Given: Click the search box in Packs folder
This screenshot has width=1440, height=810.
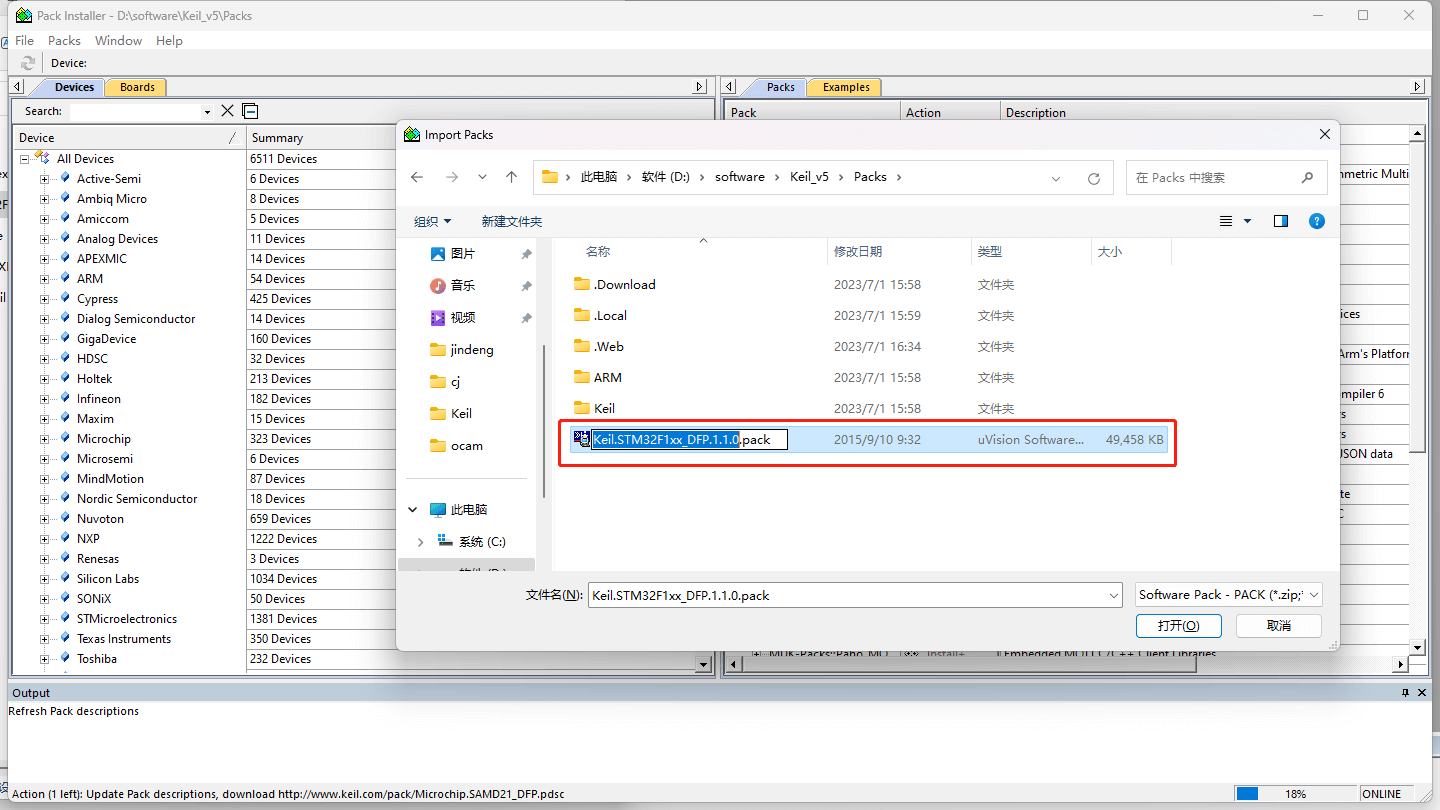Looking at the screenshot, I should coord(1215,178).
